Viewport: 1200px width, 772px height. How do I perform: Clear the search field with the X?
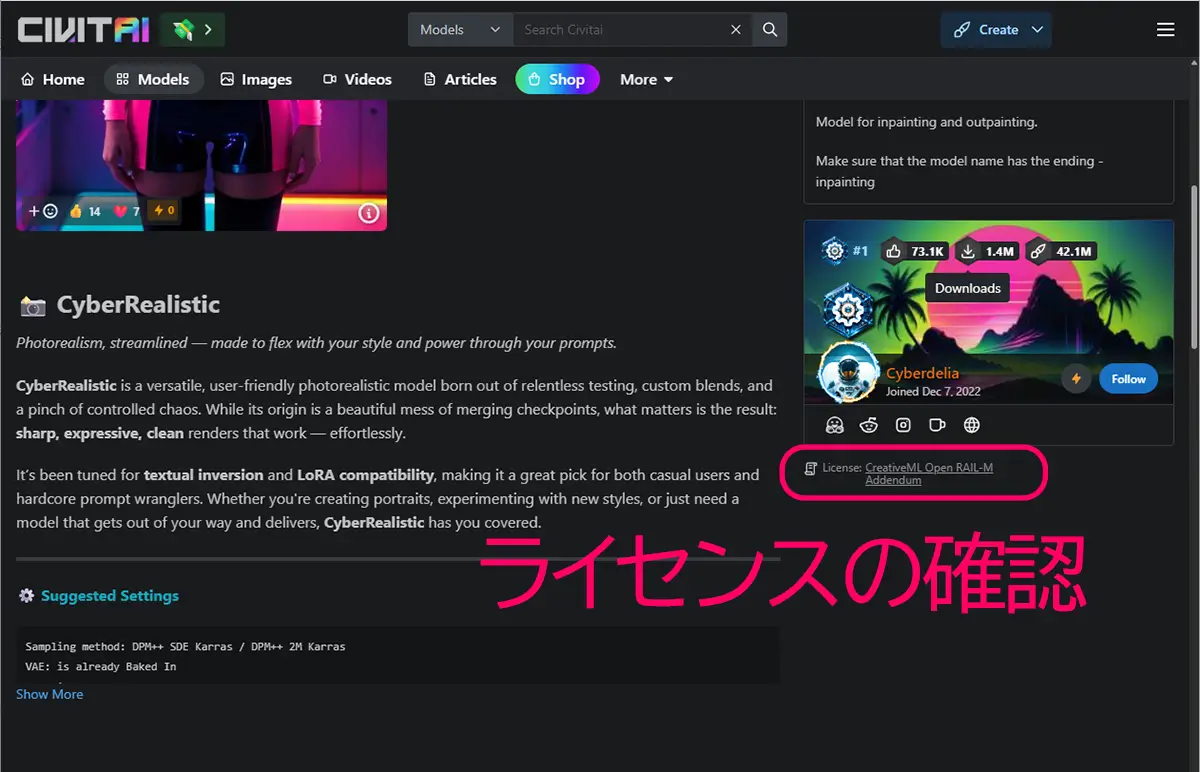(x=736, y=30)
